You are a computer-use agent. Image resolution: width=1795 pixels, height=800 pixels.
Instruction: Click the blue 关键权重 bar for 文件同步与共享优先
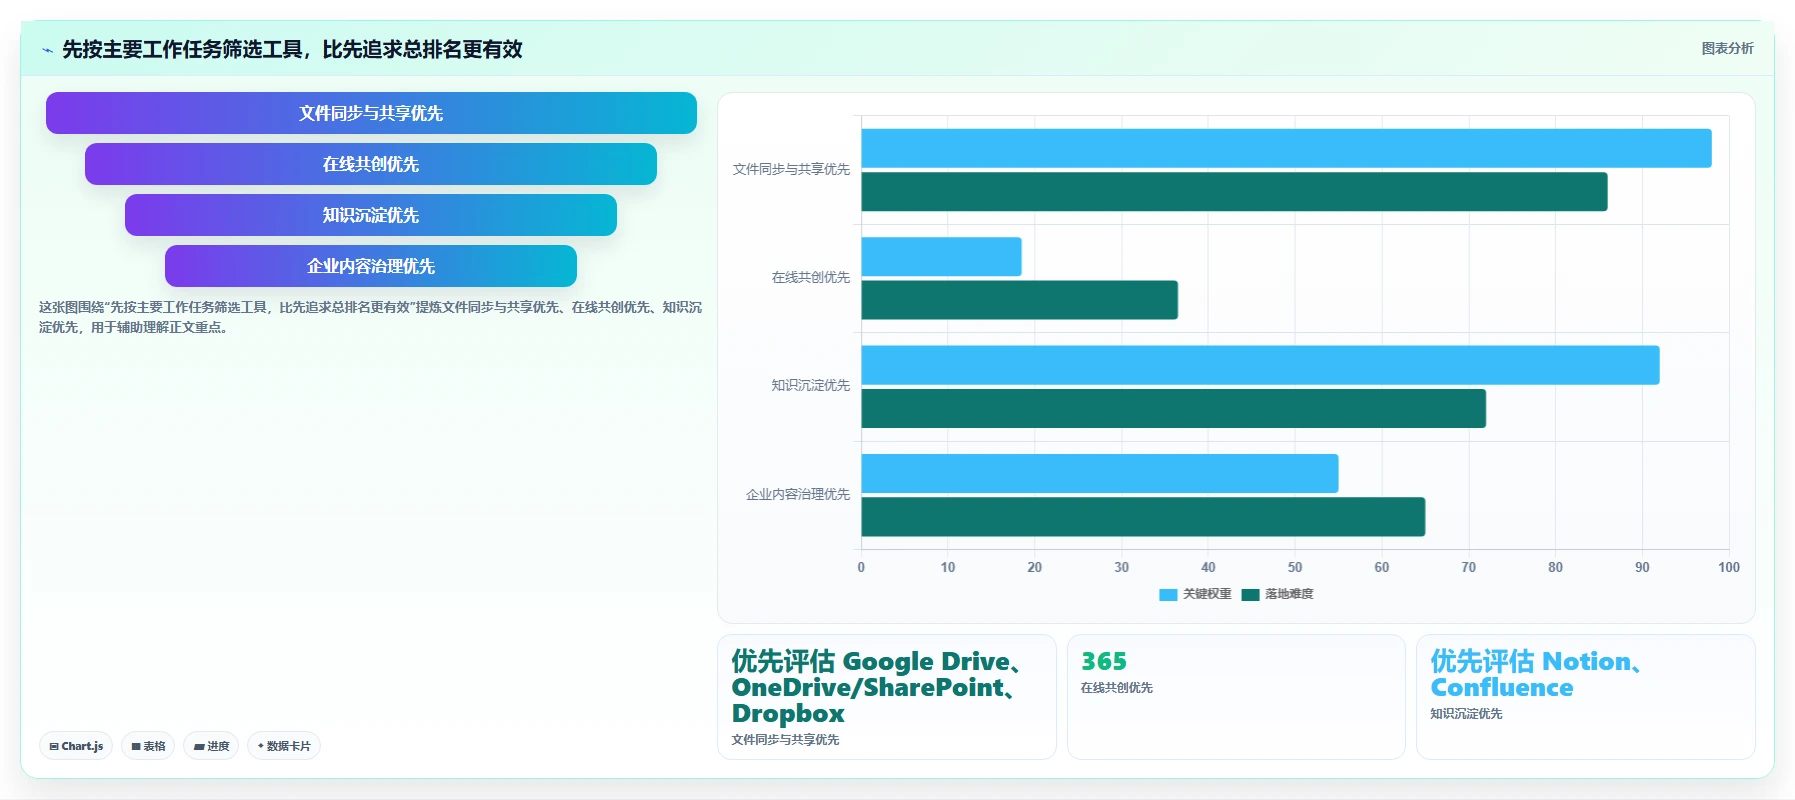pos(1286,148)
